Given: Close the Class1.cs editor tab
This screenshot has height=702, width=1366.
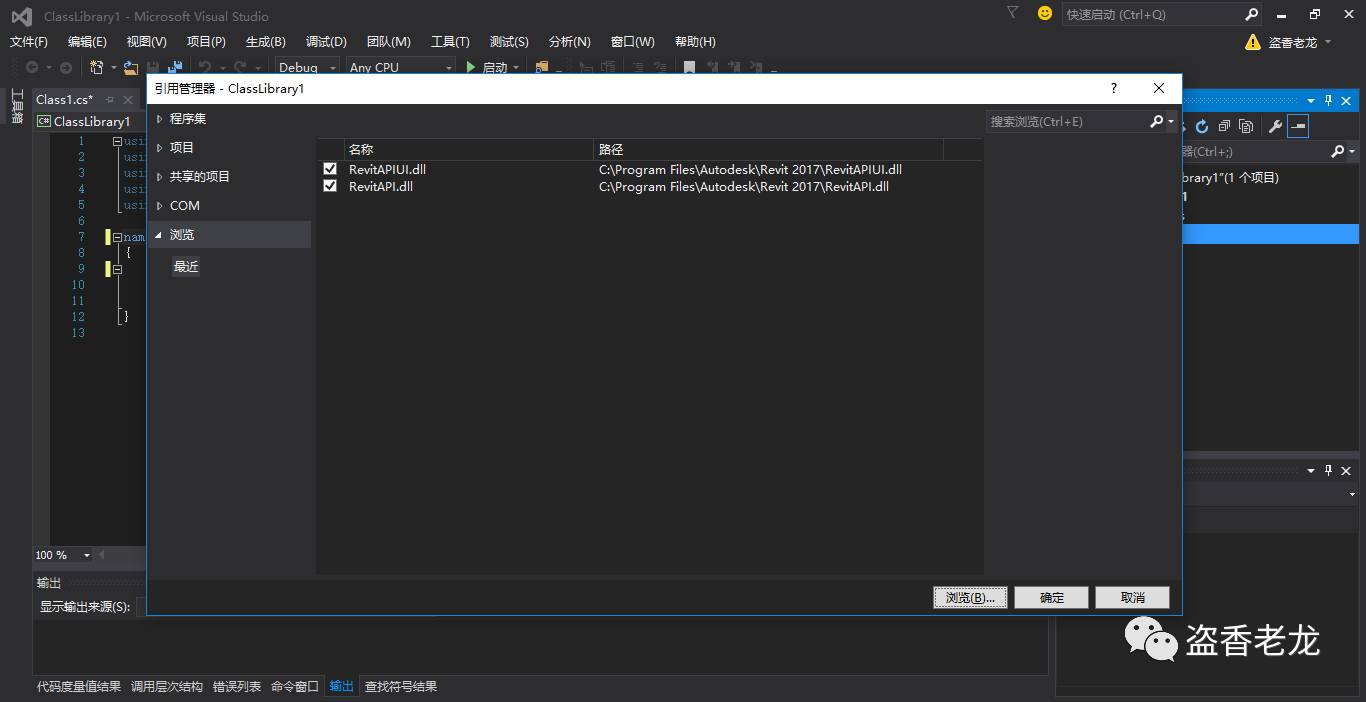Looking at the screenshot, I should pyautogui.click(x=128, y=99).
